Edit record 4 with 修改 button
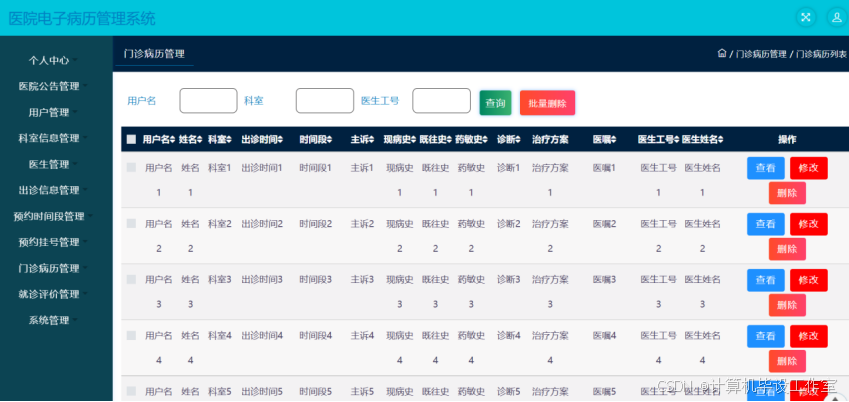 809,336
